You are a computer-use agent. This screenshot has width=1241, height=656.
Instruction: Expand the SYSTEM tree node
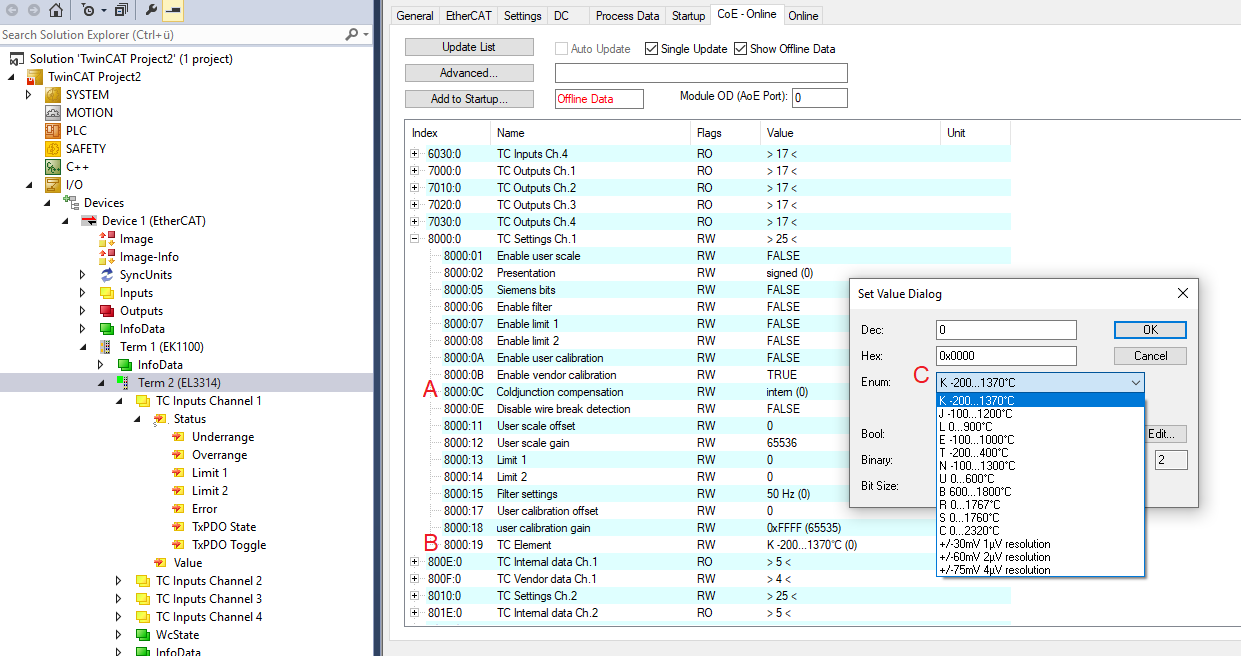tap(29, 95)
